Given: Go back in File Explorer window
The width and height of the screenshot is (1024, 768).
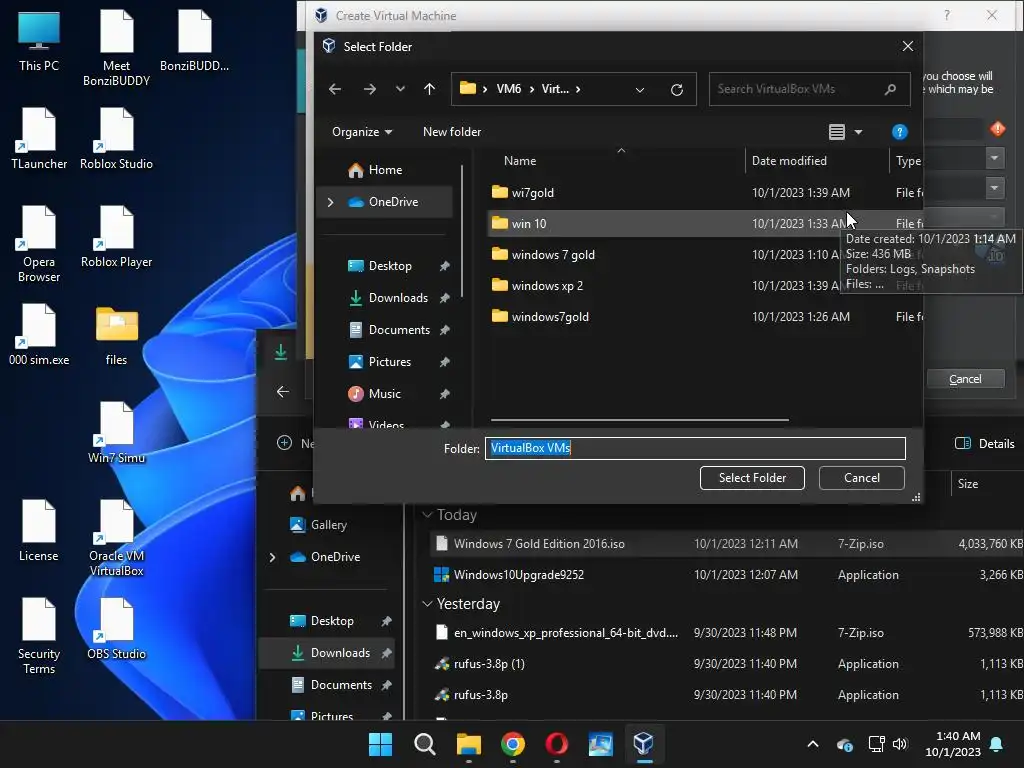Looking at the screenshot, I should tap(283, 392).
